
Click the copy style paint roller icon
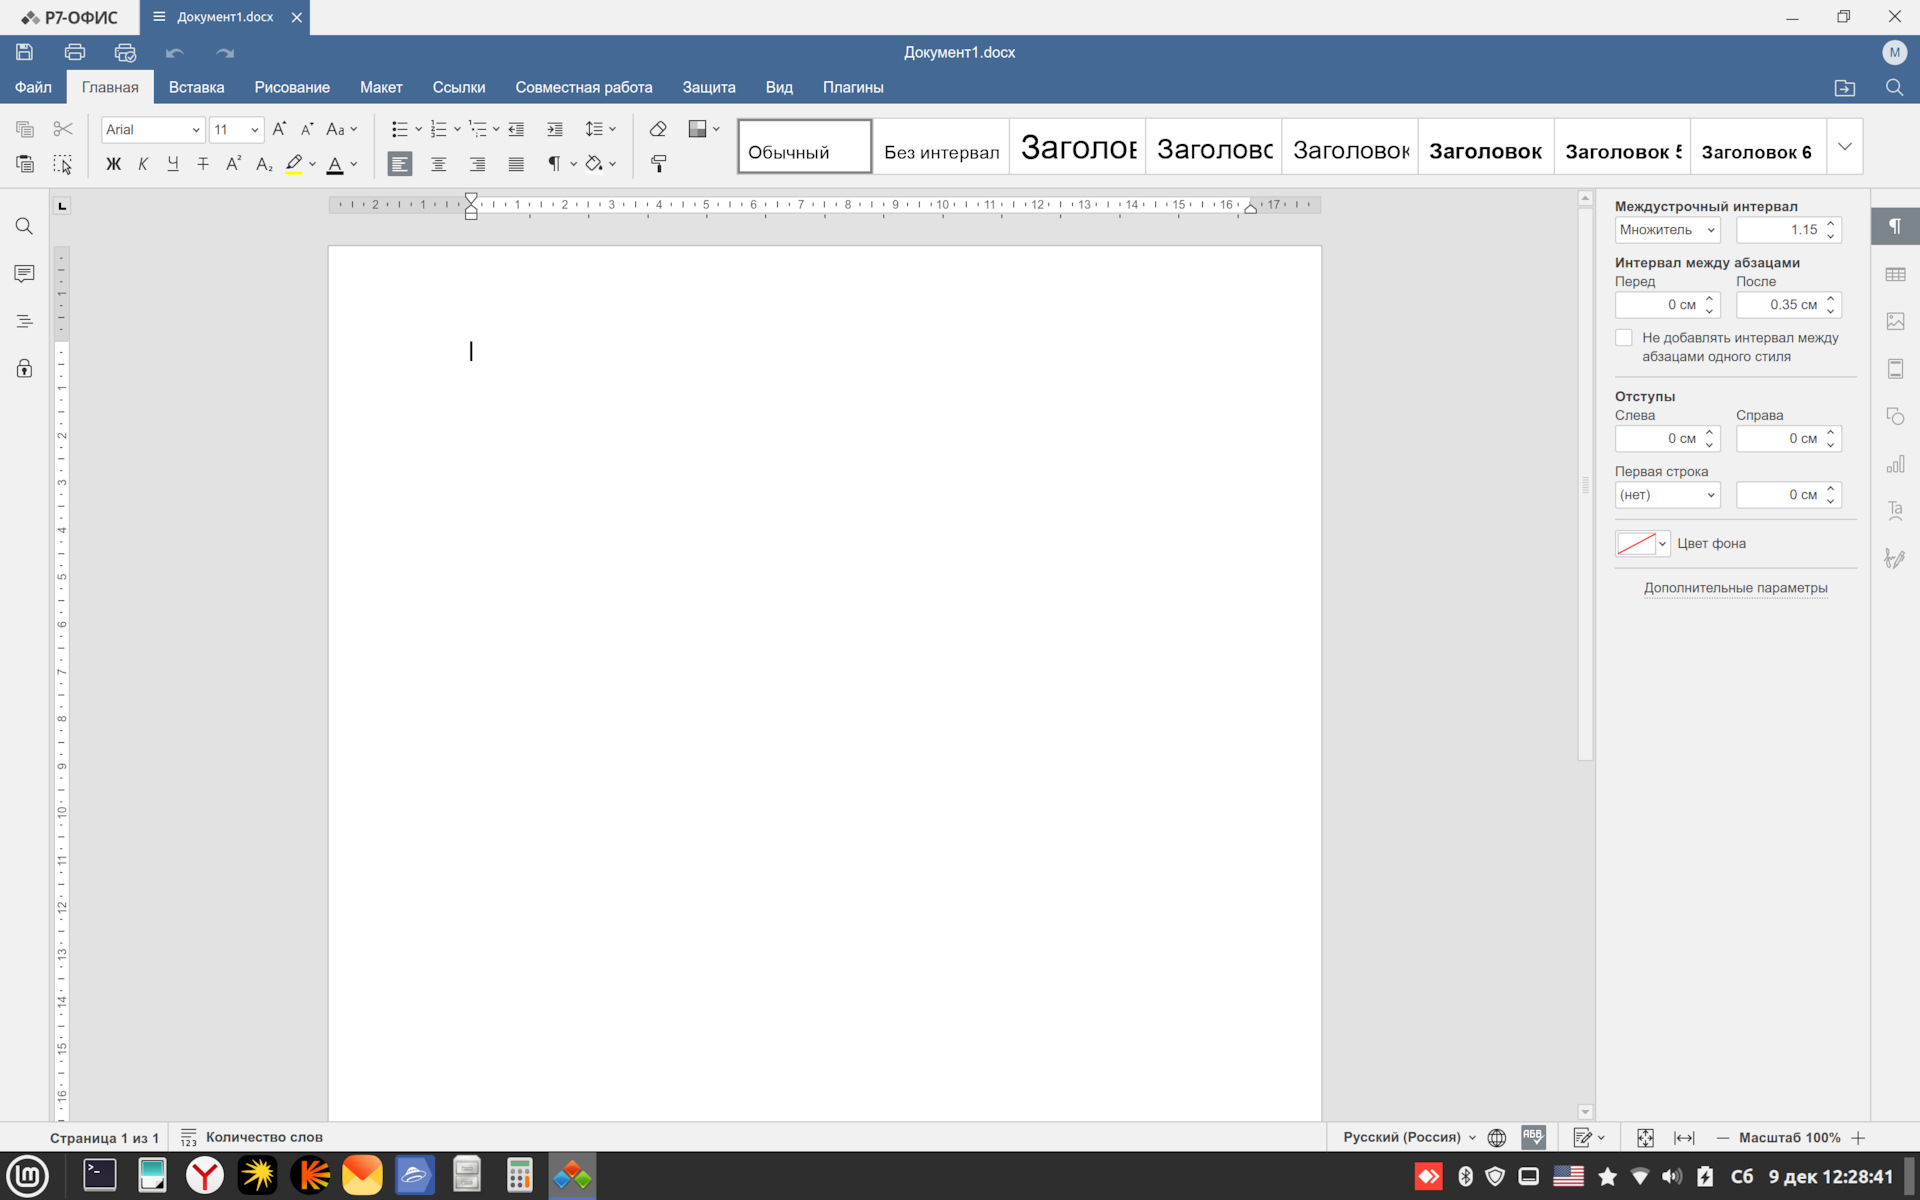[658, 164]
